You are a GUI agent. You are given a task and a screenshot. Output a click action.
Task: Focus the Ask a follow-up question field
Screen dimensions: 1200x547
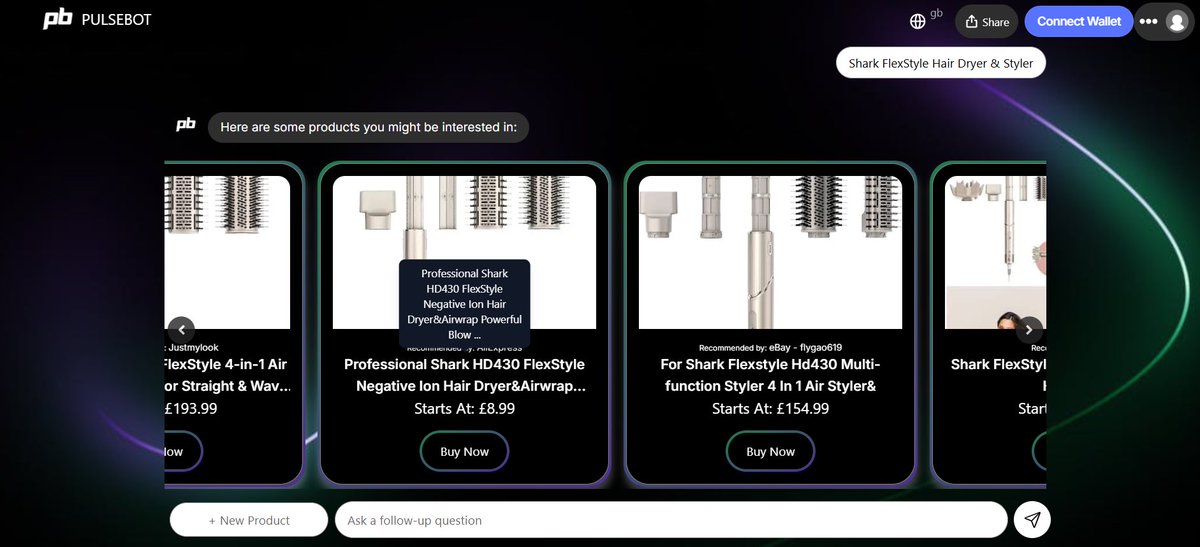tap(671, 520)
